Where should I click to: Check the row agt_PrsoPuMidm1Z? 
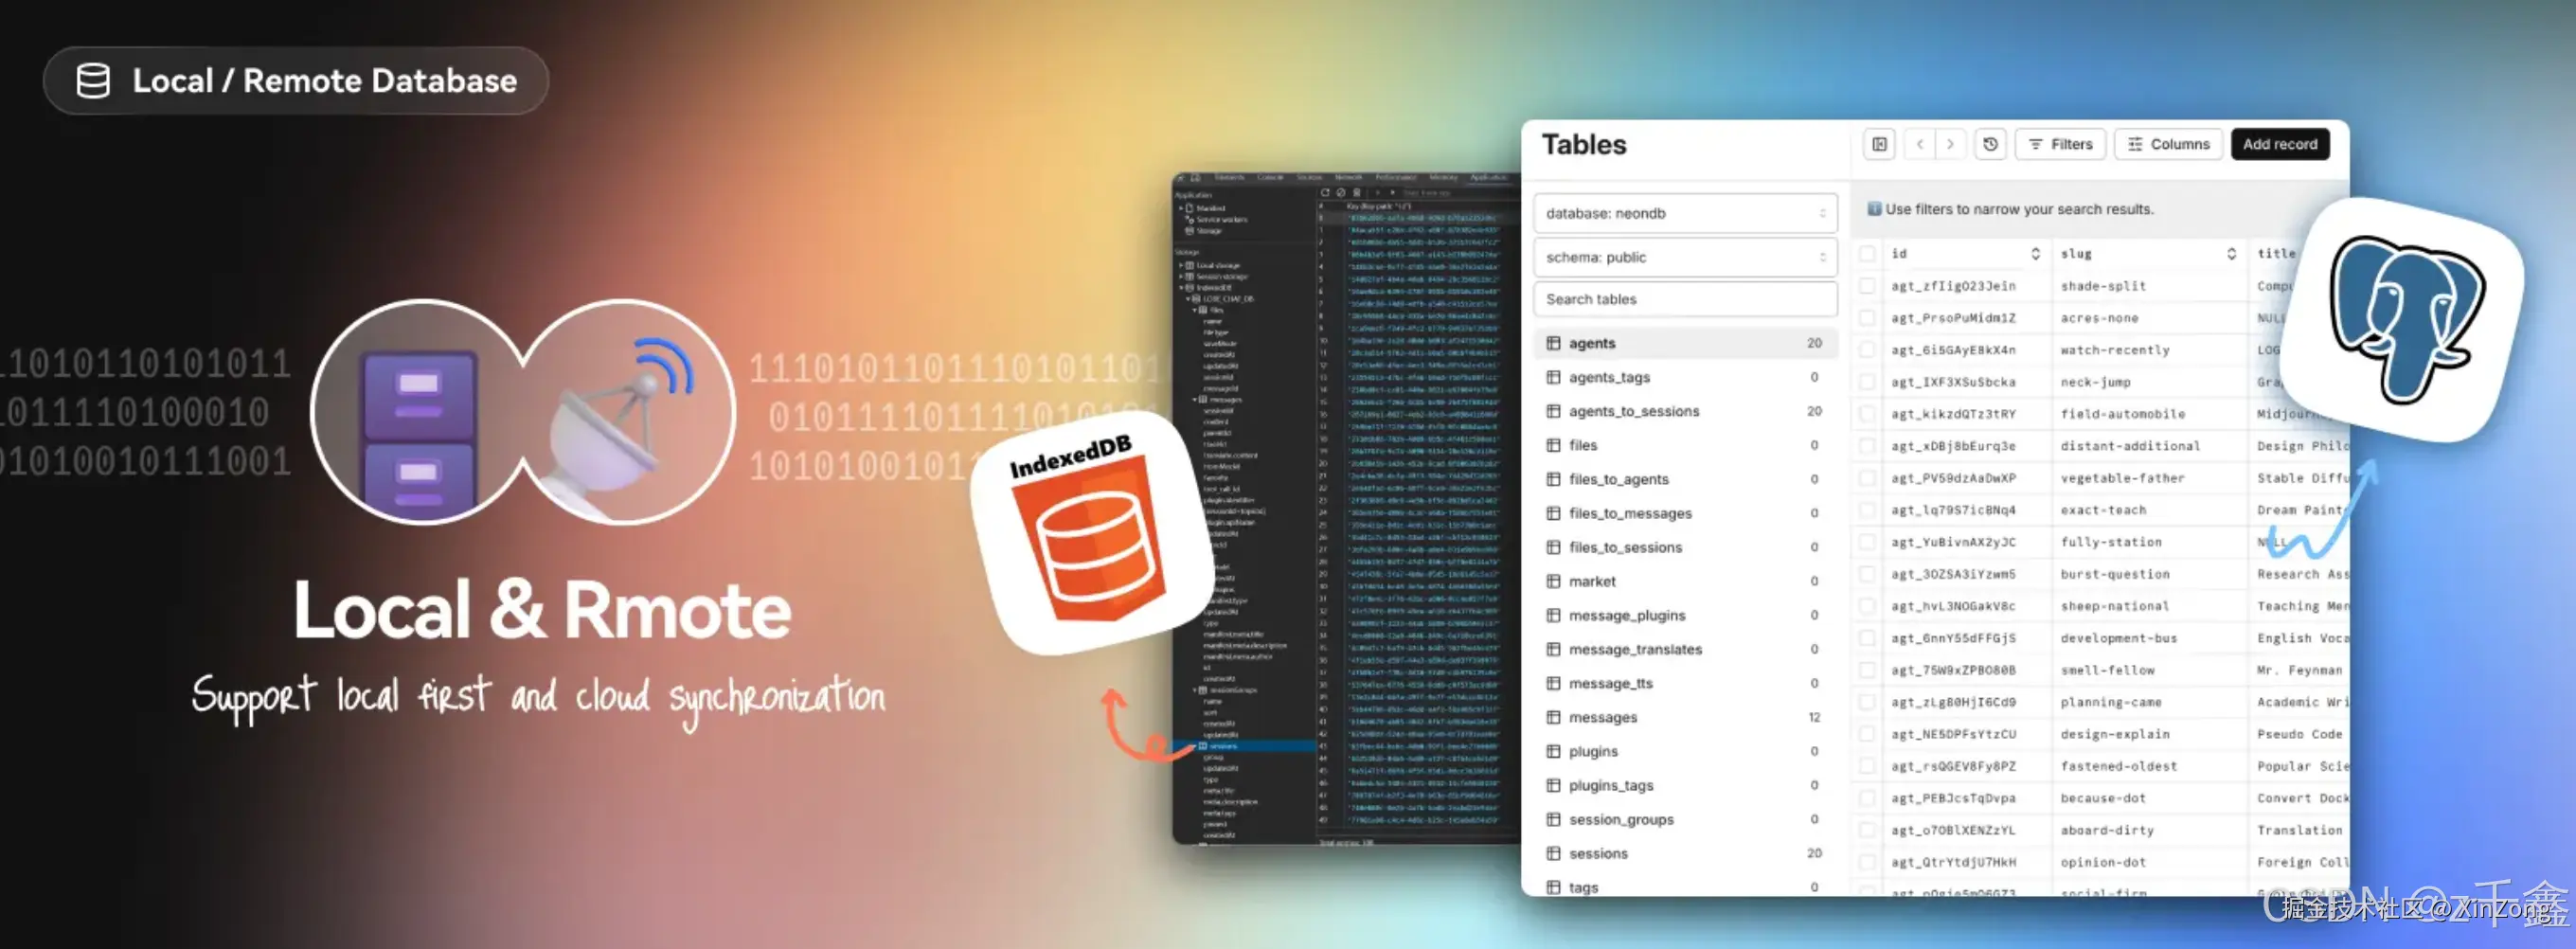point(1866,318)
